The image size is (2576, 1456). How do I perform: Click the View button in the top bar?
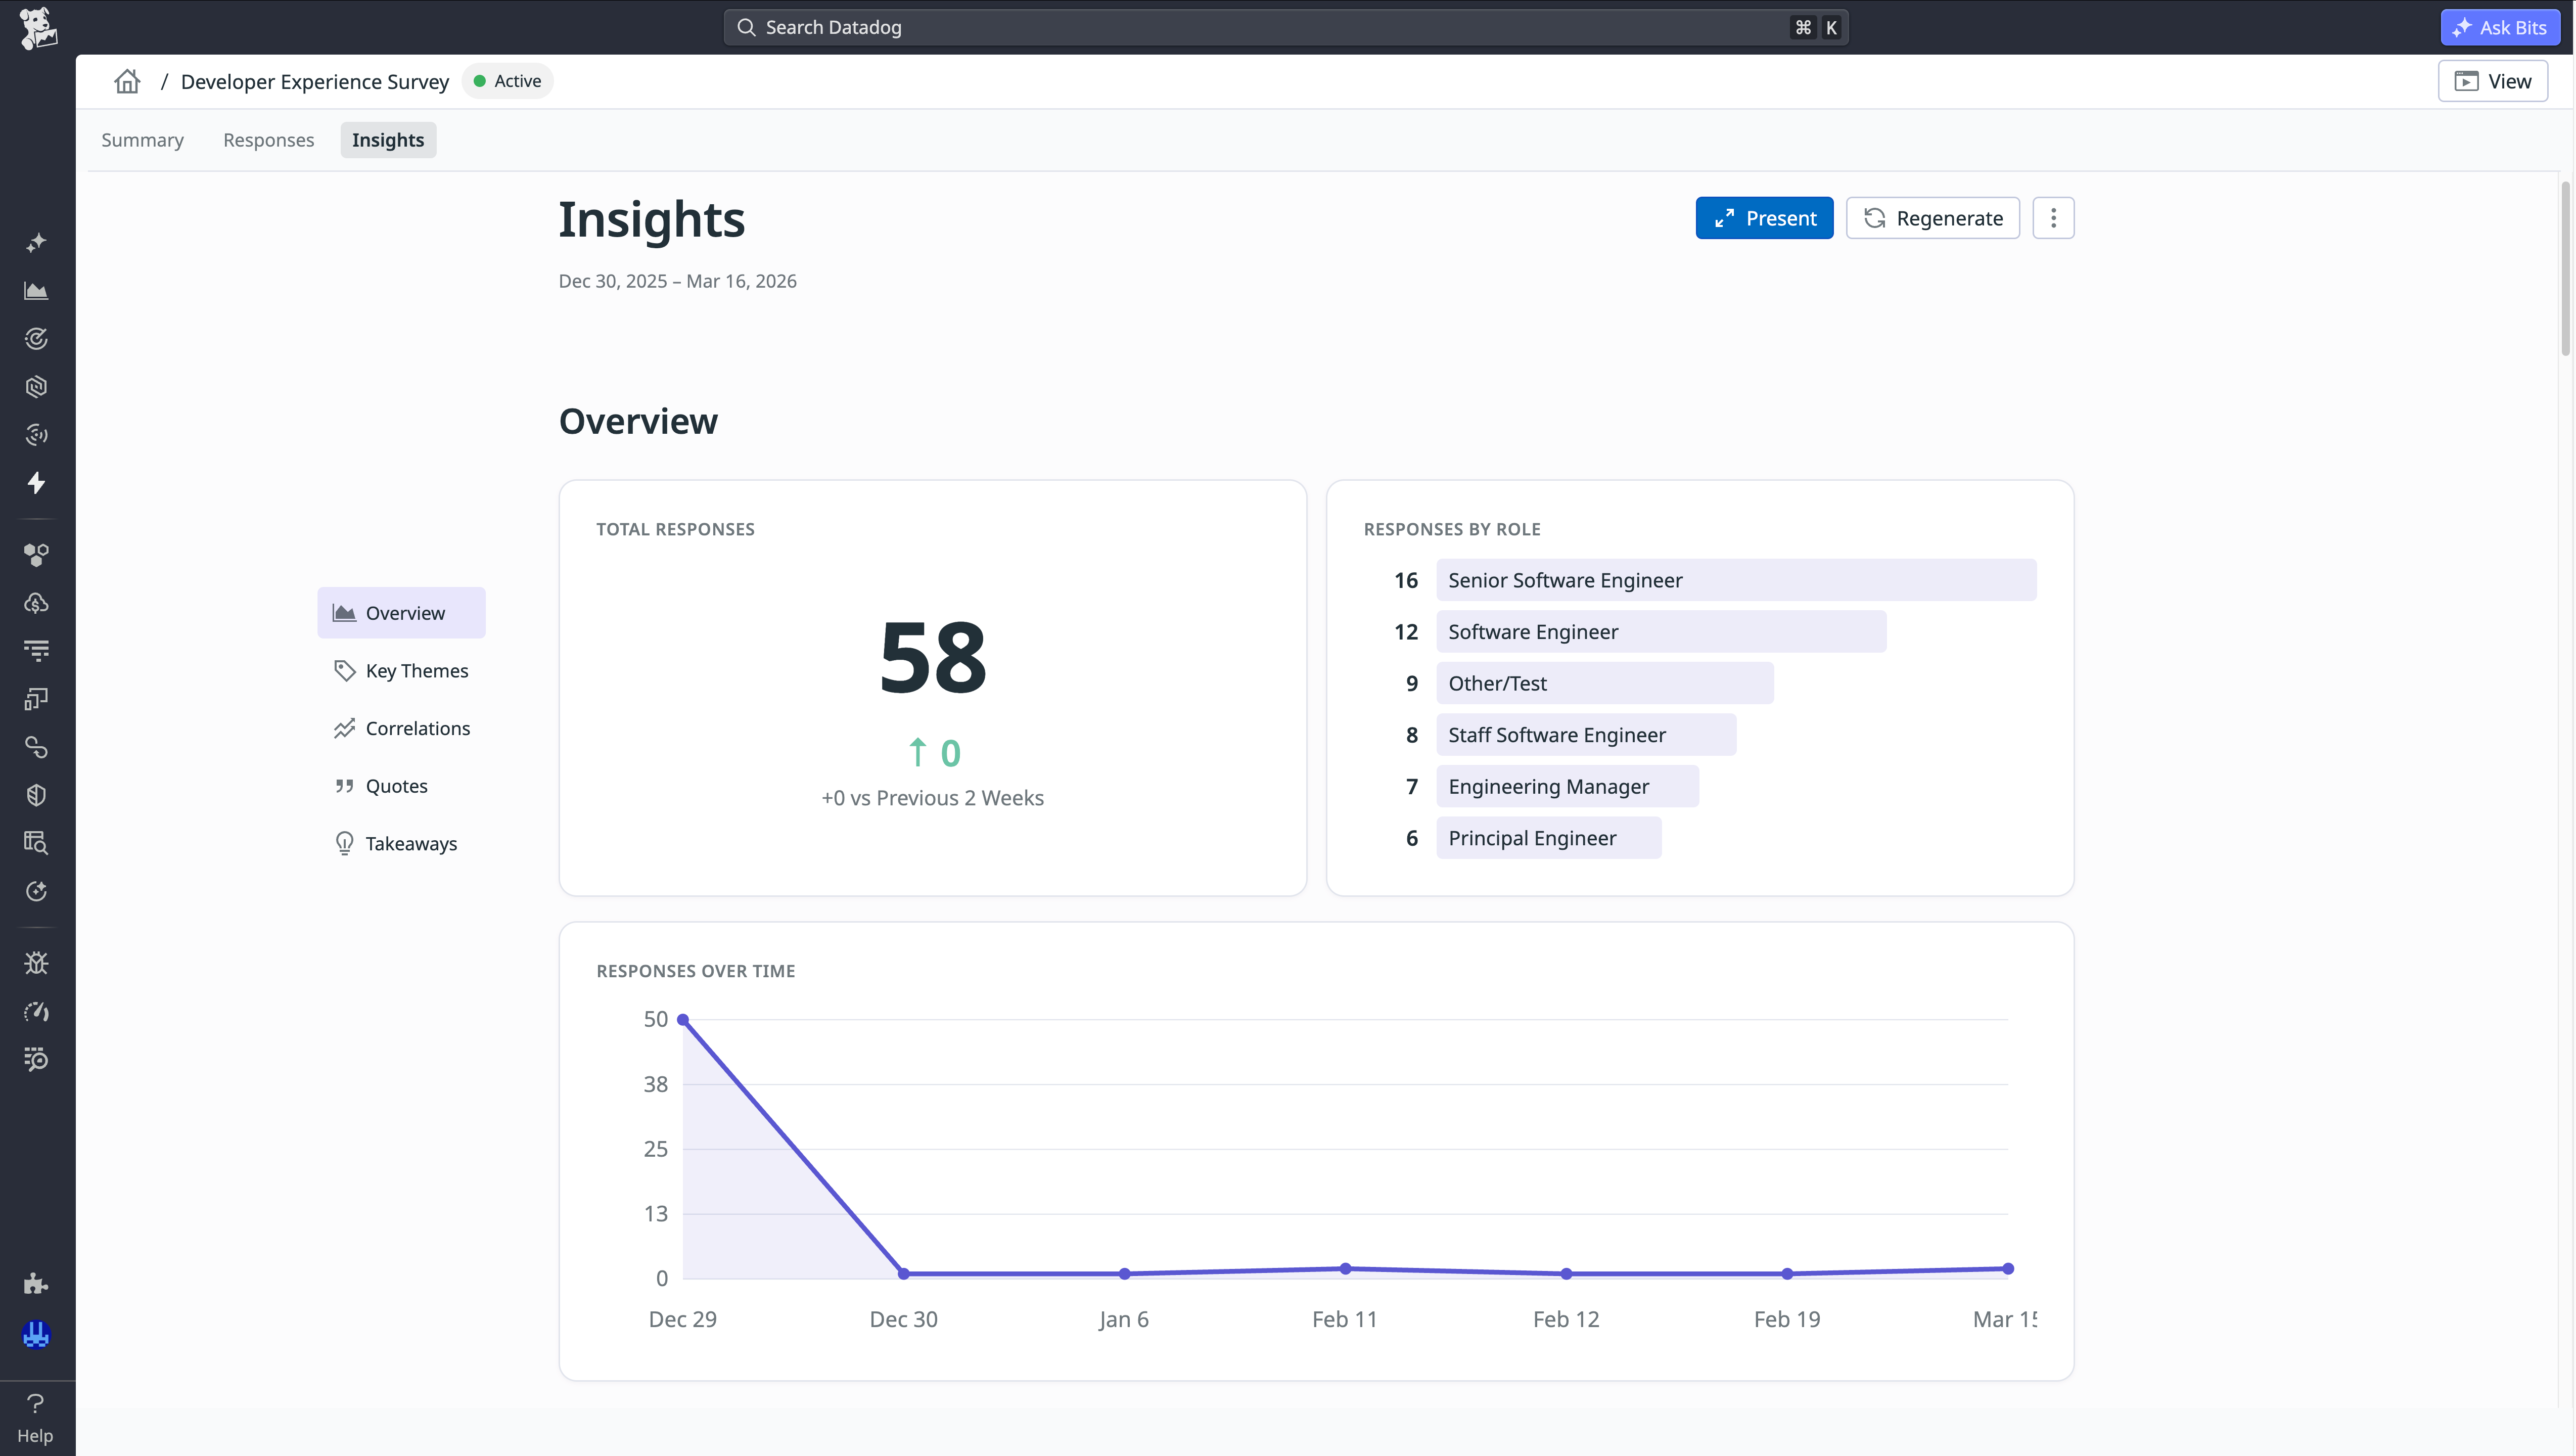pyautogui.click(x=2492, y=81)
